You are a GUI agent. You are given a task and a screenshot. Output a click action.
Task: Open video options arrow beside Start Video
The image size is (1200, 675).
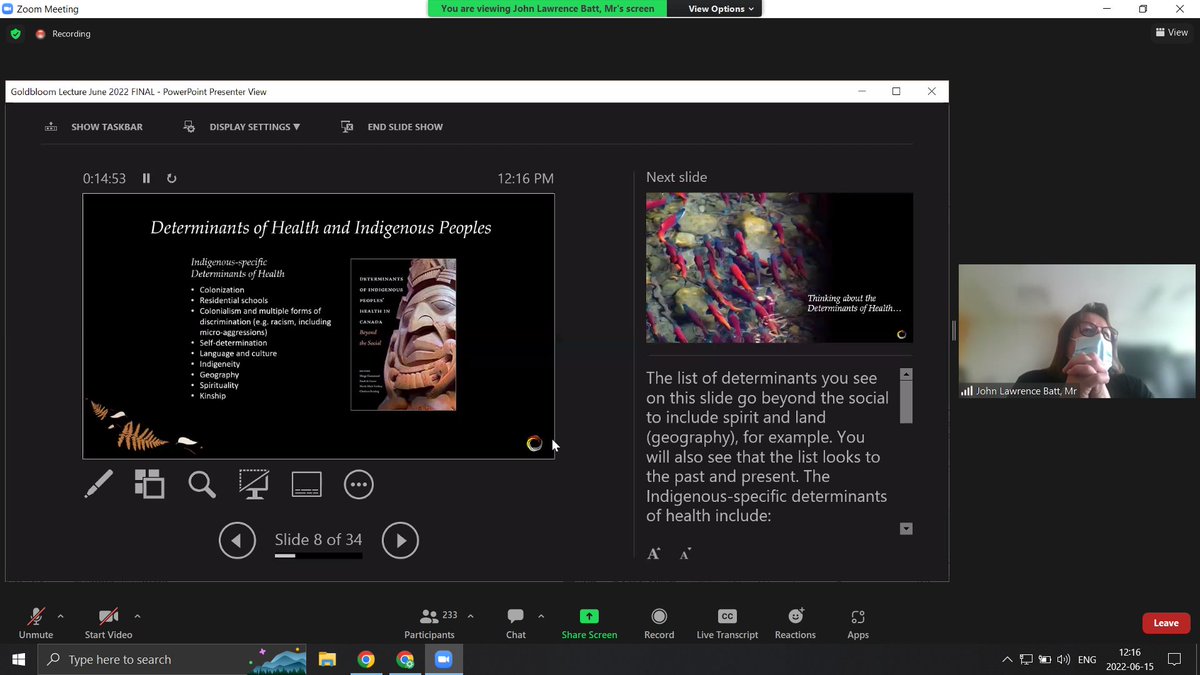tap(137, 616)
